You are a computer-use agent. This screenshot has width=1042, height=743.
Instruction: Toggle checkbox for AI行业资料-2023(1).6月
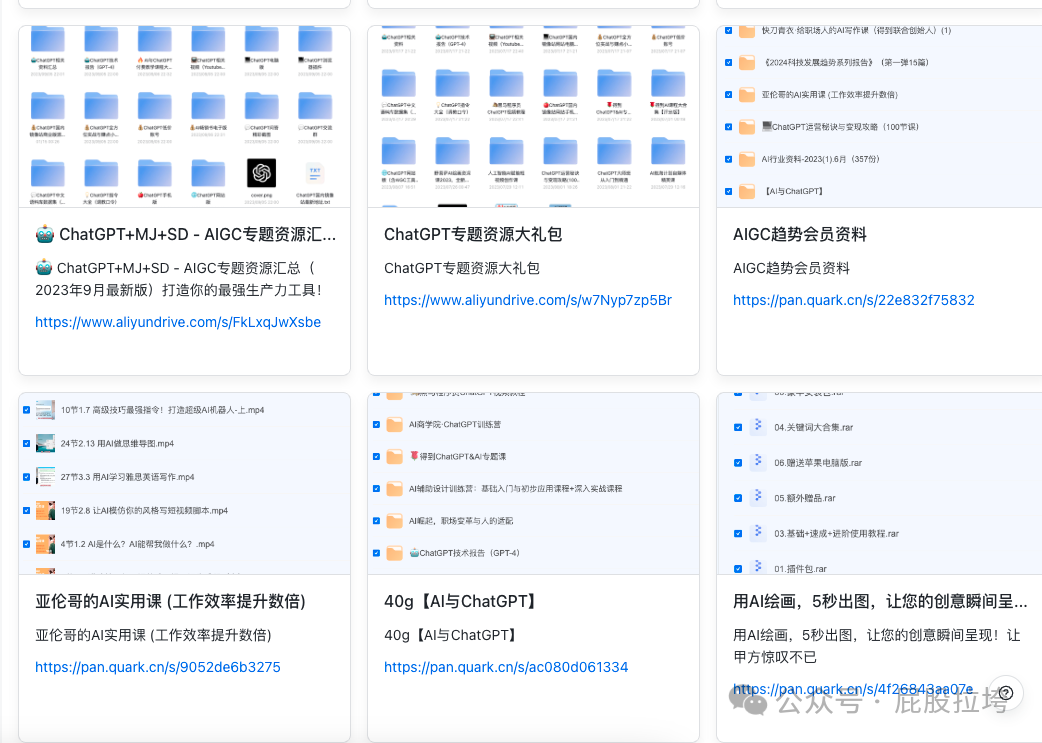(728, 159)
